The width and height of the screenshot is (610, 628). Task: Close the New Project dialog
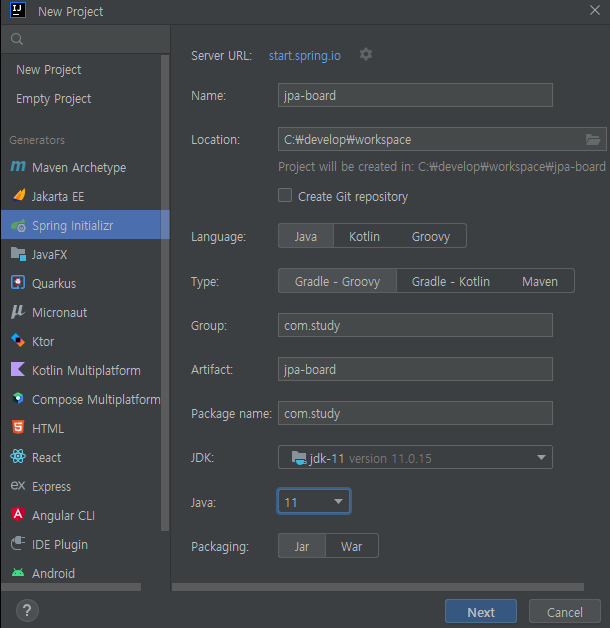[595, 10]
